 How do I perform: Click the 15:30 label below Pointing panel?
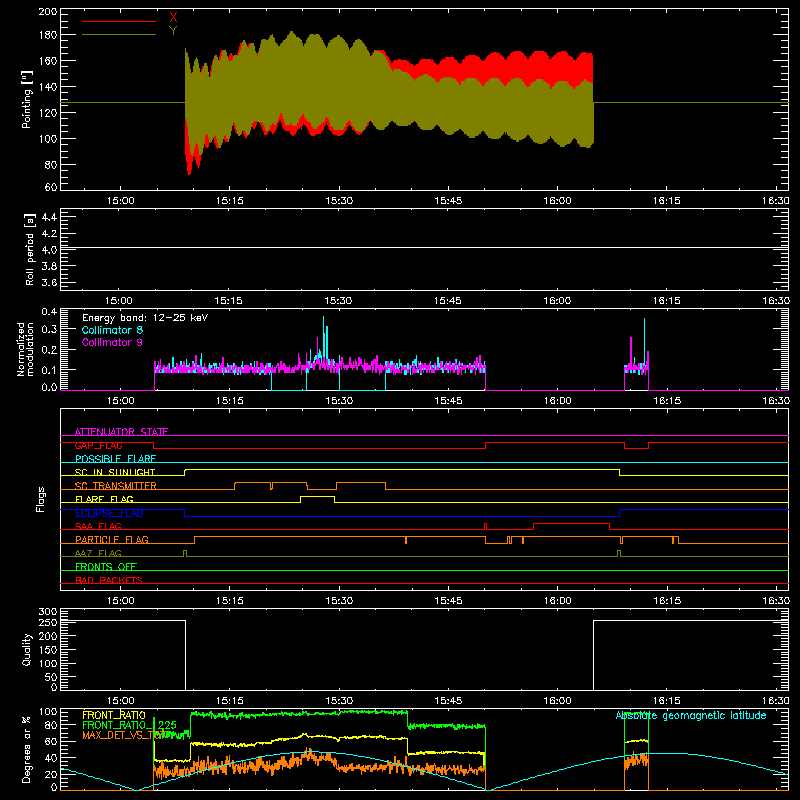pyautogui.click(x=339, y=201)
